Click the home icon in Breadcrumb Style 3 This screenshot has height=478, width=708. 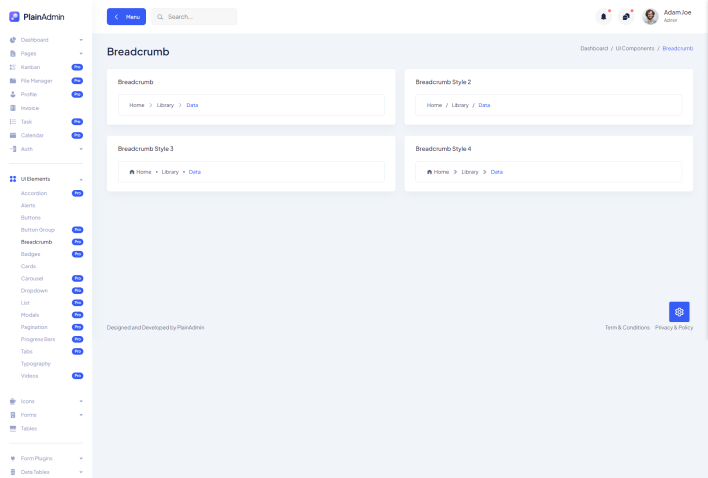tap(132, 172)
